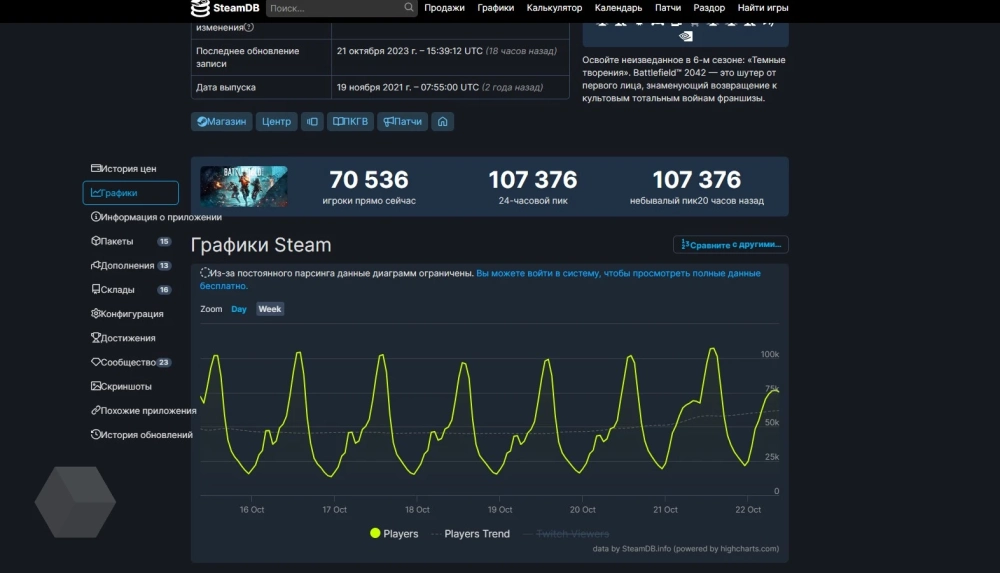Toggle Players Trend series in legend

click(x=470, y=534)
